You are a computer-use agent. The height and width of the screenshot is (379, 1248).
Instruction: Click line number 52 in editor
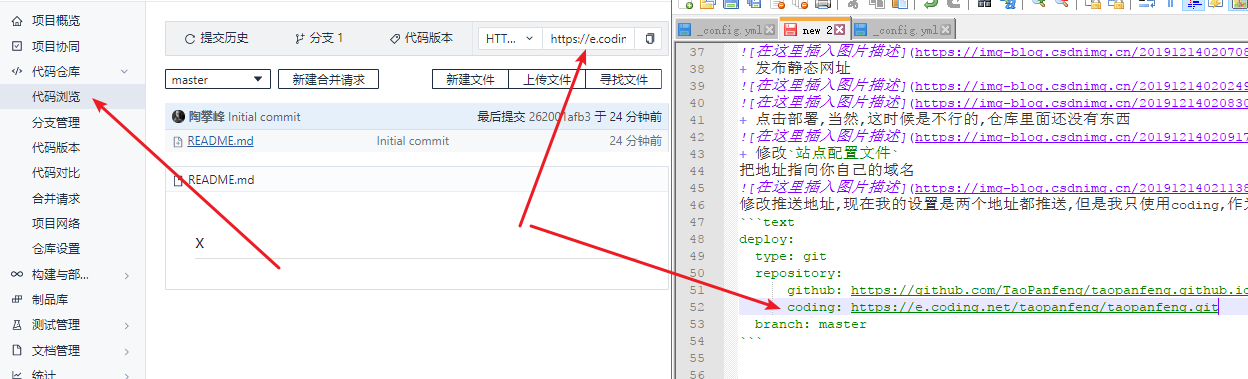697,307
